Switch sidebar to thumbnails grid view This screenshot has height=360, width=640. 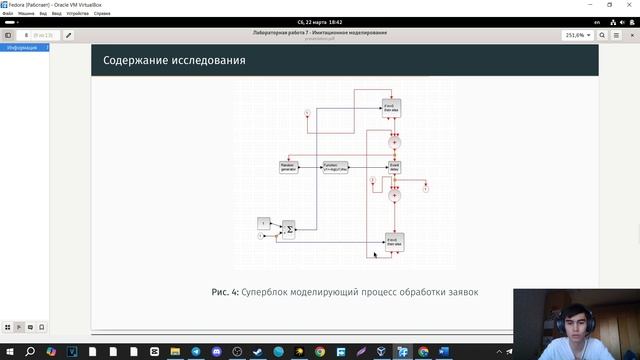click(x=8, y=327)
